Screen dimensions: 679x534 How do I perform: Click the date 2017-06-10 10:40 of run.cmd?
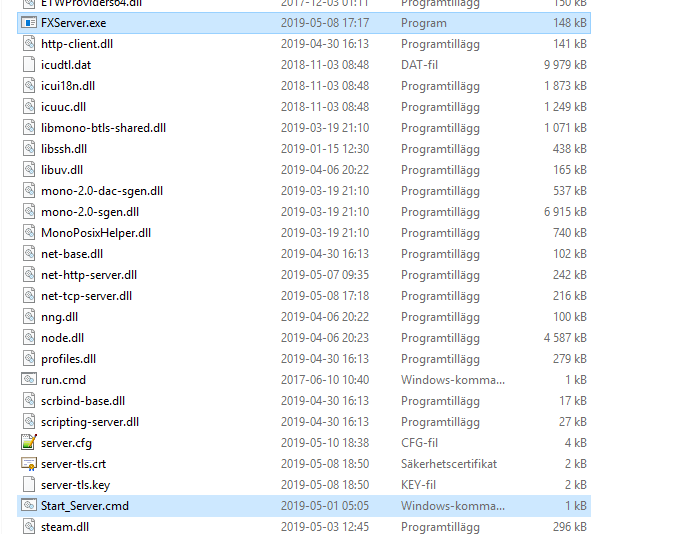(325, 380)
